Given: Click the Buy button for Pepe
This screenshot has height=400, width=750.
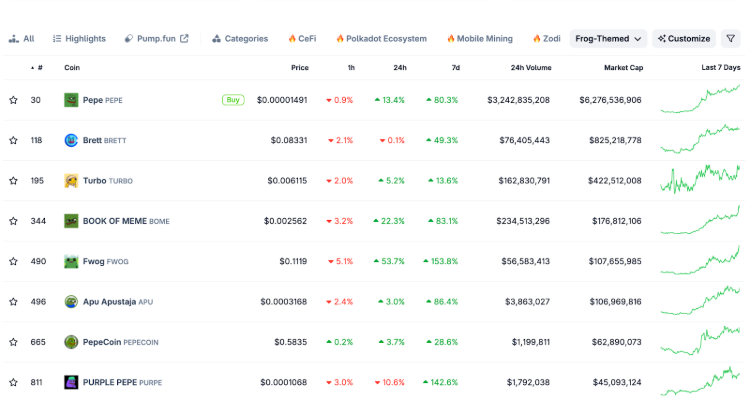Looking at the screenshot, I should click(233, 100).
